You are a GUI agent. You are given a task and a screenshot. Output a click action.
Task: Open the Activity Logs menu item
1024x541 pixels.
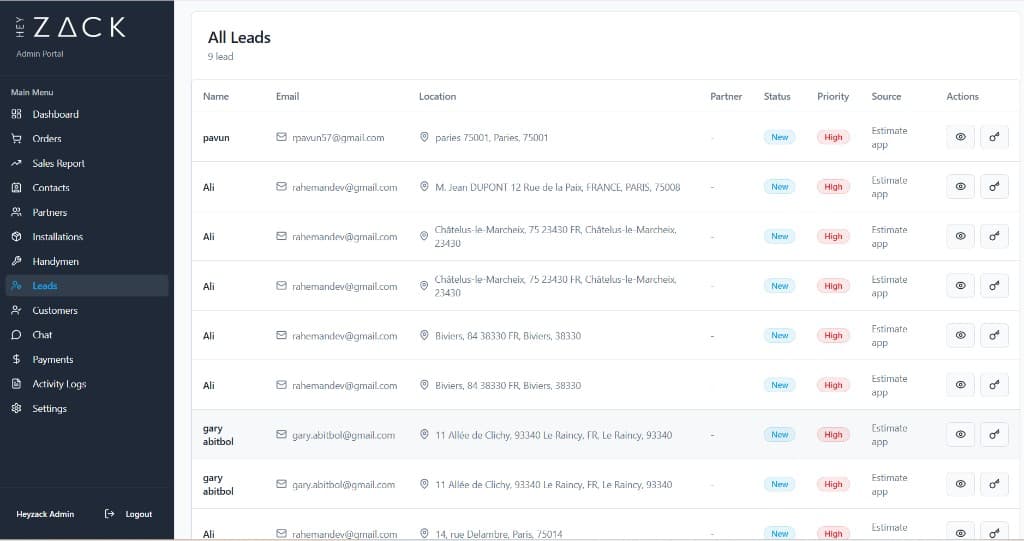(87, 384)
